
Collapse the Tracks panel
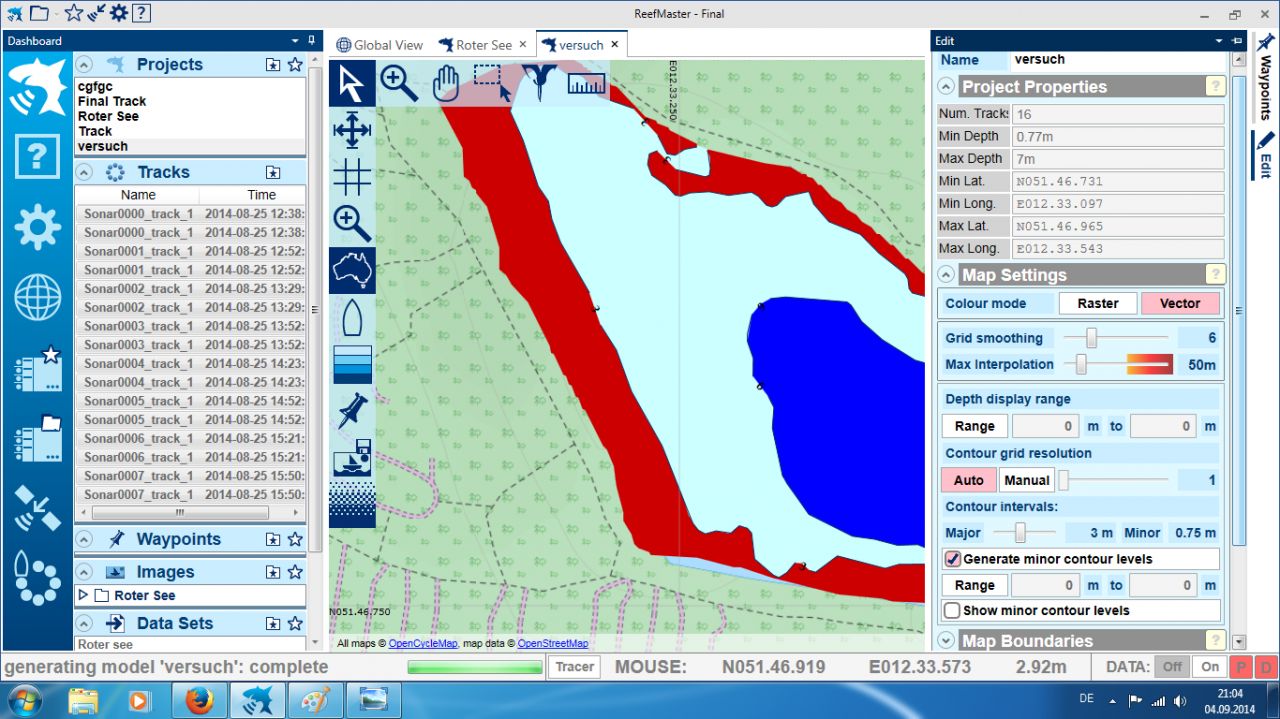(x=84, y=172)
